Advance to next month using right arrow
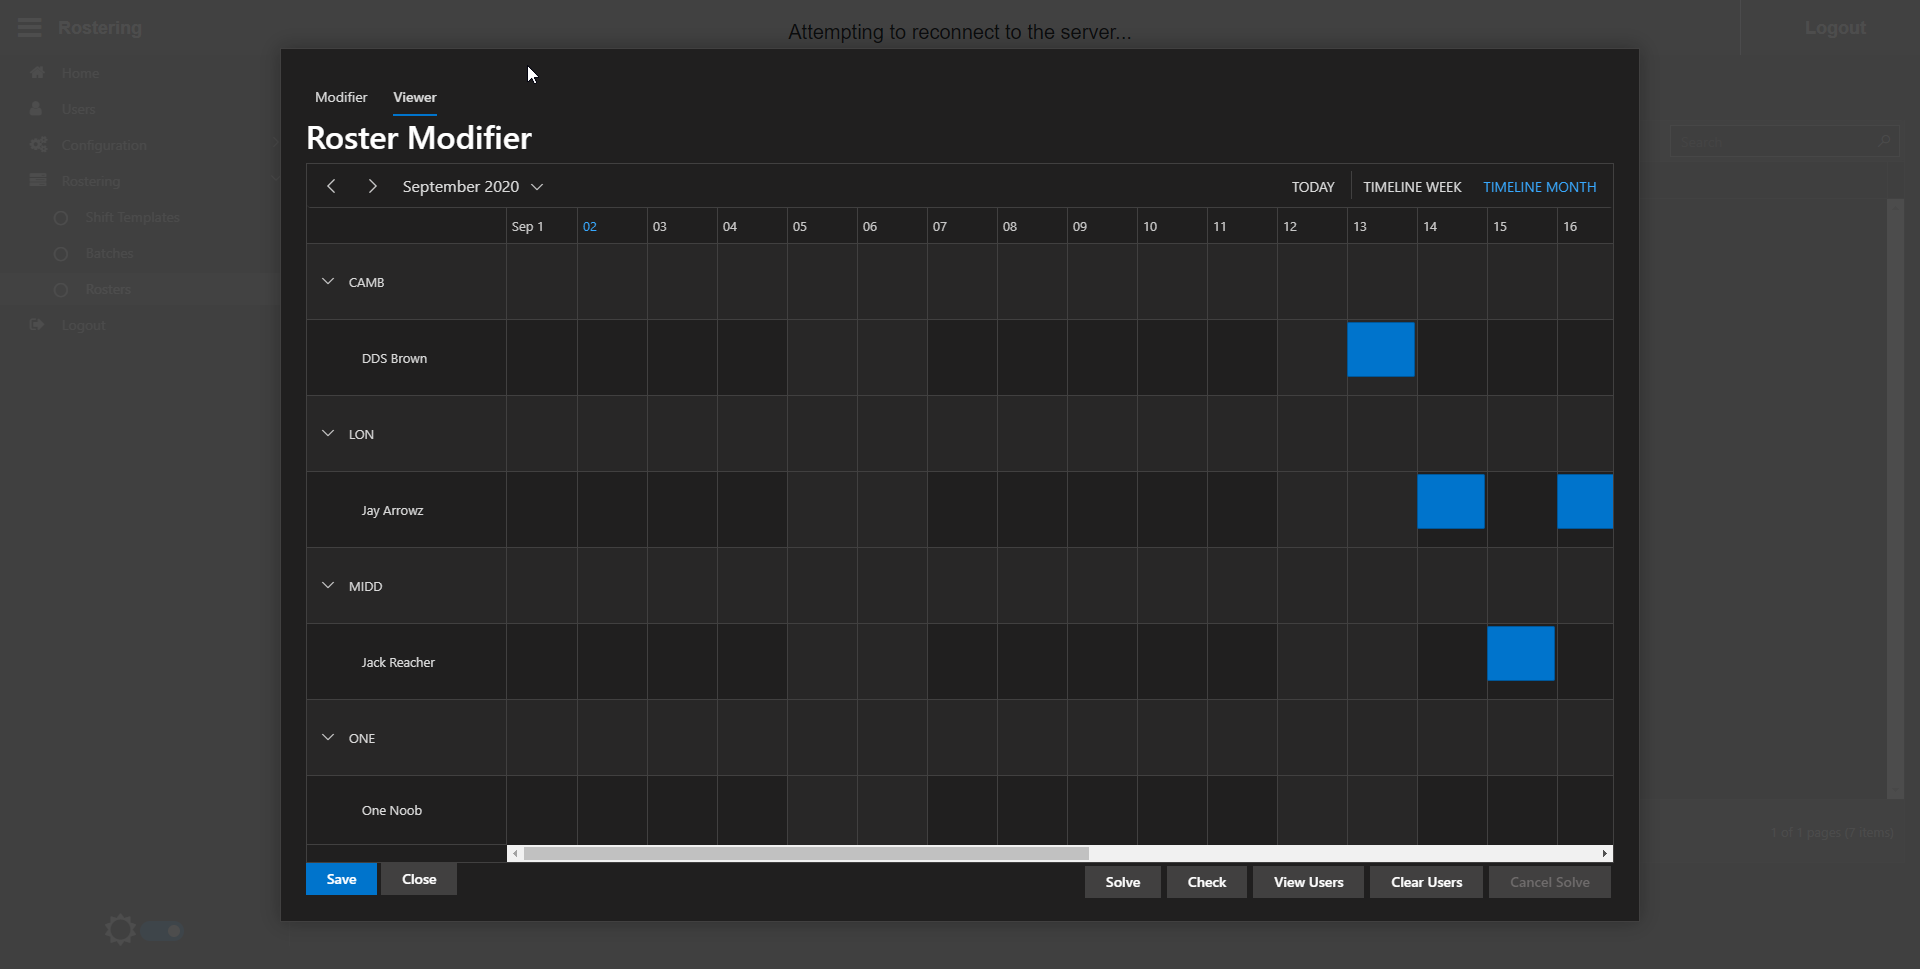 (x=372, y=186)
